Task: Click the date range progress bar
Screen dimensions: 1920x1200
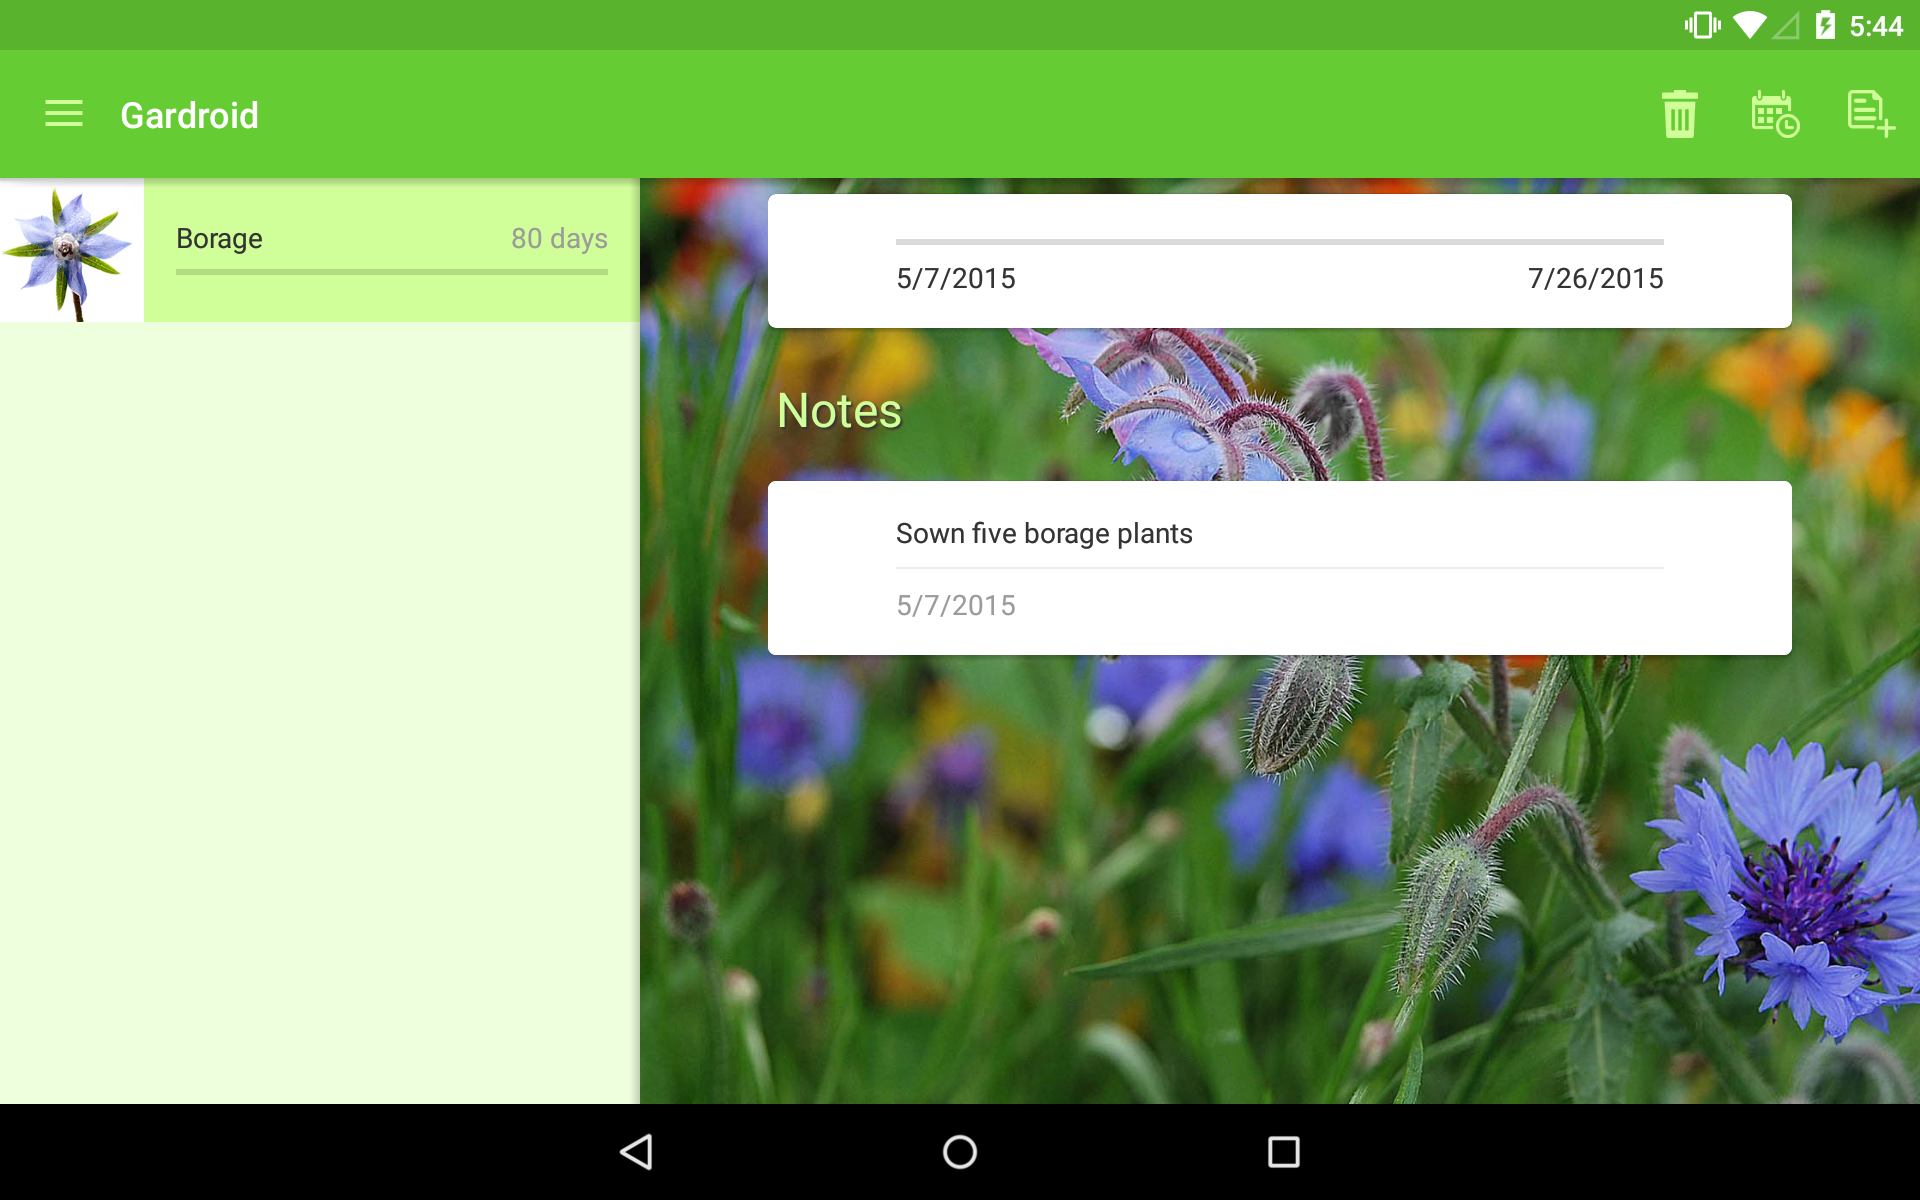Action: [x=1280, y=242]
